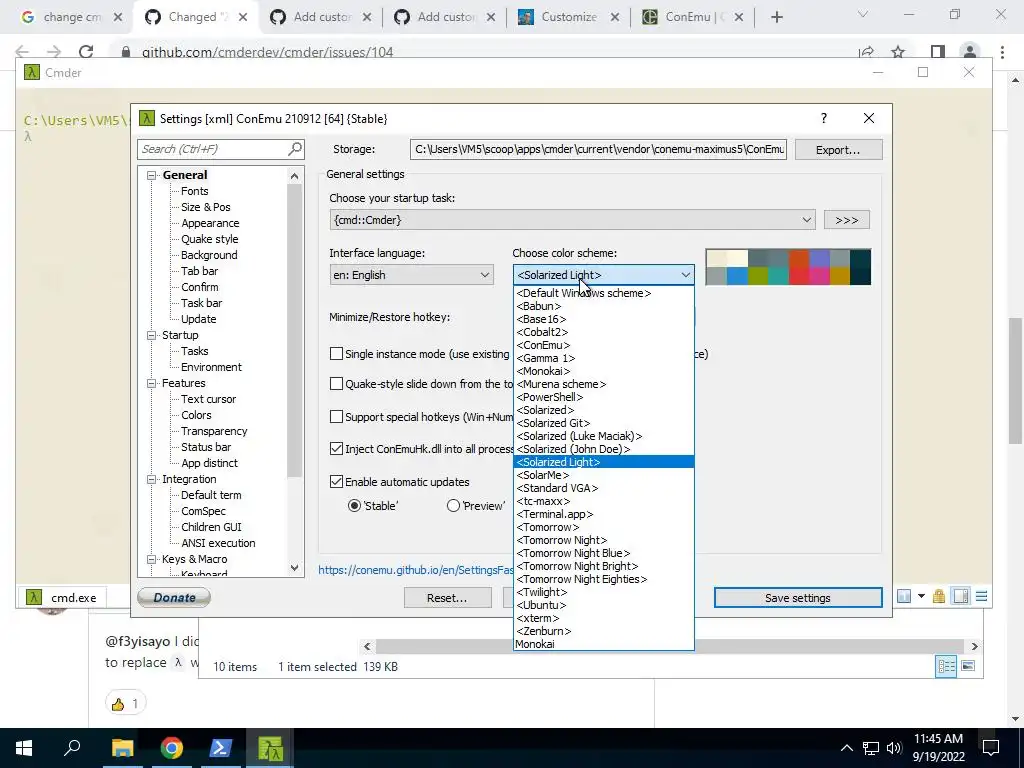Switch Explorer to large icons view
This screenshot has width=1024, height=768.
pyautogui.click(x=968, y=666)
